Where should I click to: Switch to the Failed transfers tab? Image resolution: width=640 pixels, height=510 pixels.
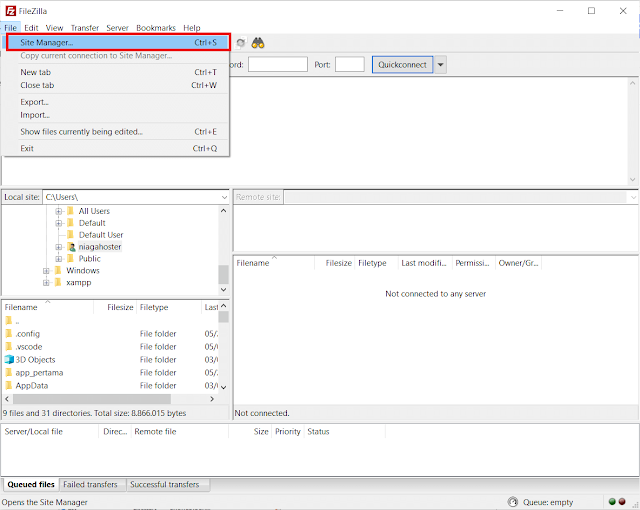click(90, 485)
